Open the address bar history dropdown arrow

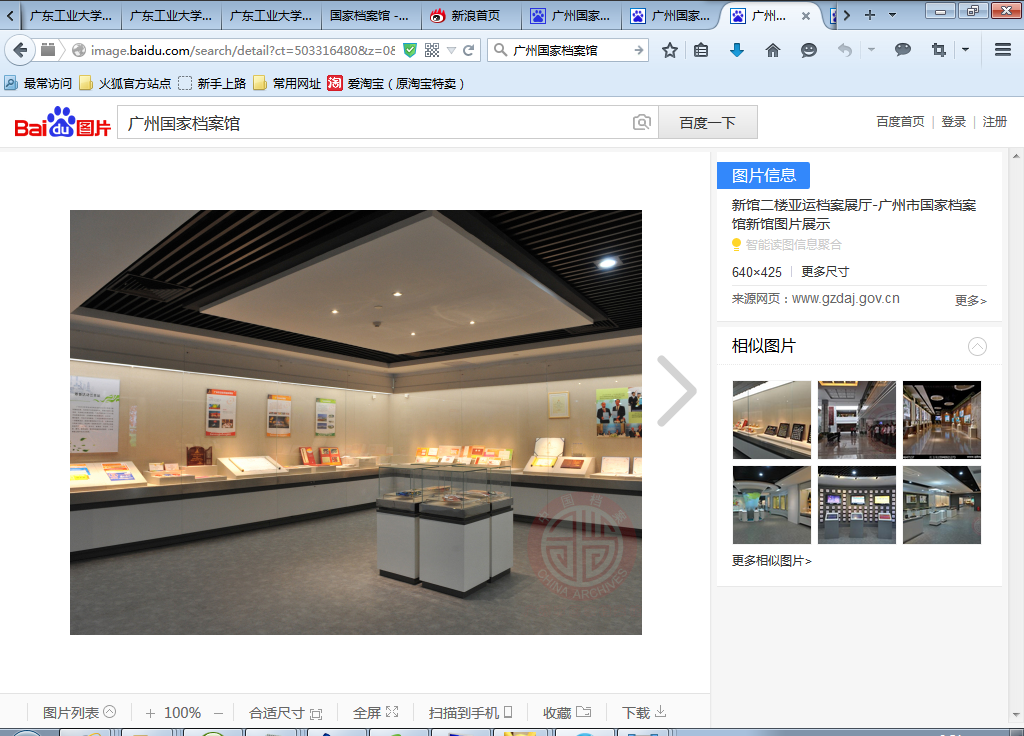(451, 50)
